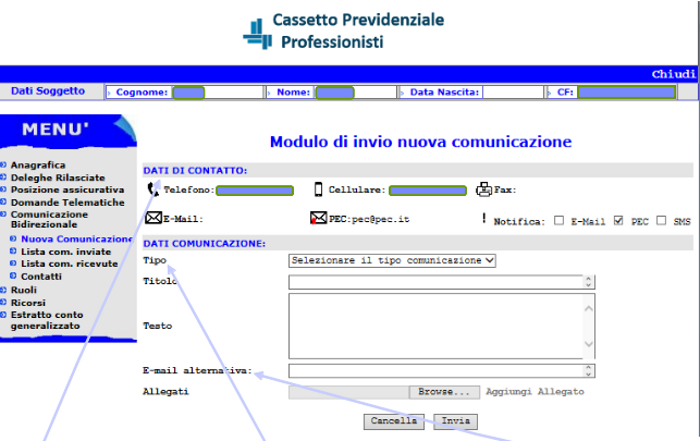The height and width of the screenshot is (441, 700).
Task: Click the mobile phone Cellulare icon
Action: coord(318,189)
